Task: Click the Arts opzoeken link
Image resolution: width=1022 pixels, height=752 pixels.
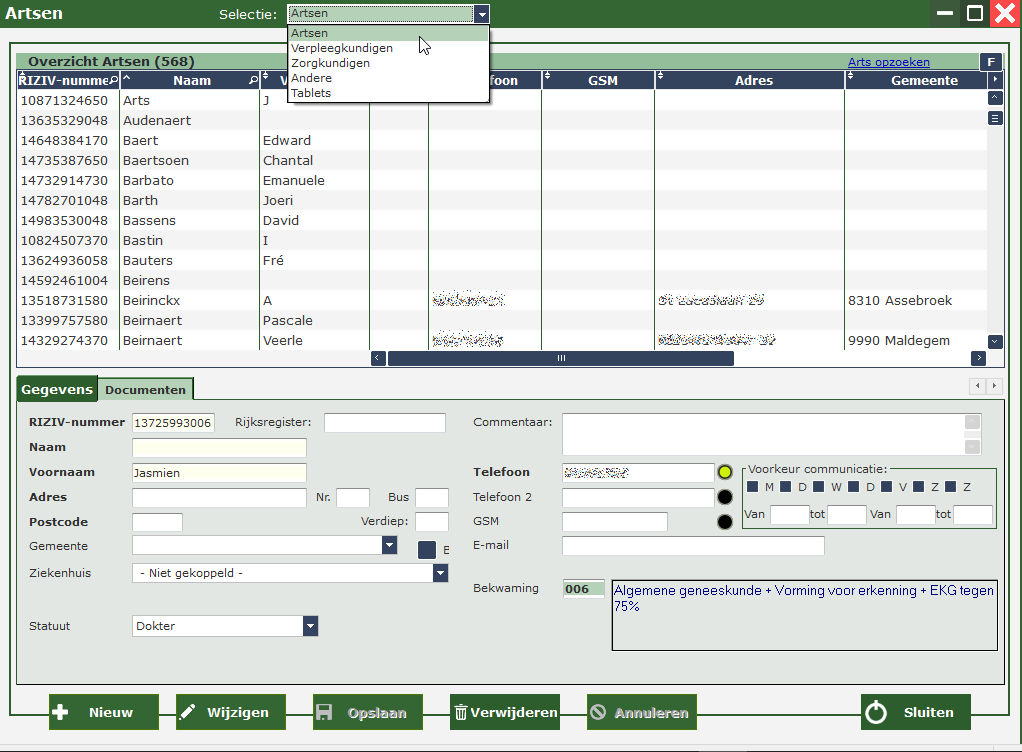Action: [x=888, y=62]
